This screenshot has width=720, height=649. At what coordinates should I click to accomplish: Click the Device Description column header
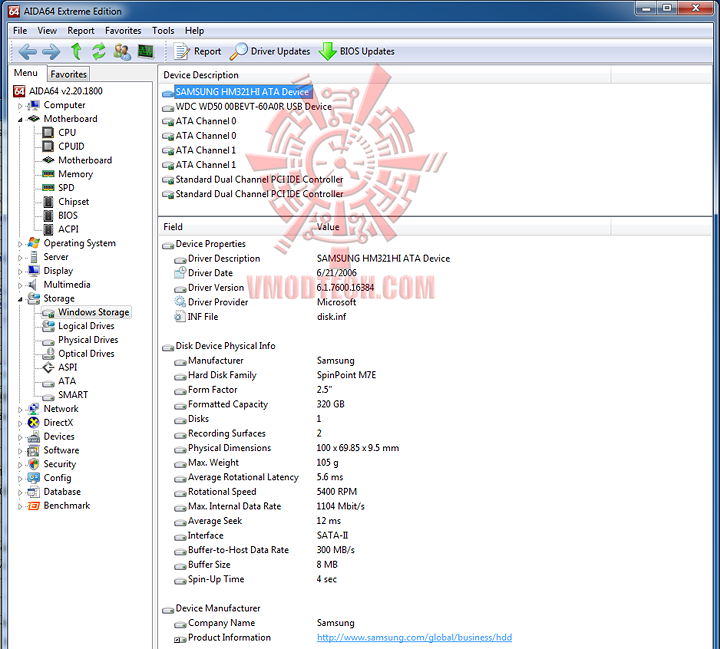(385, 75)
